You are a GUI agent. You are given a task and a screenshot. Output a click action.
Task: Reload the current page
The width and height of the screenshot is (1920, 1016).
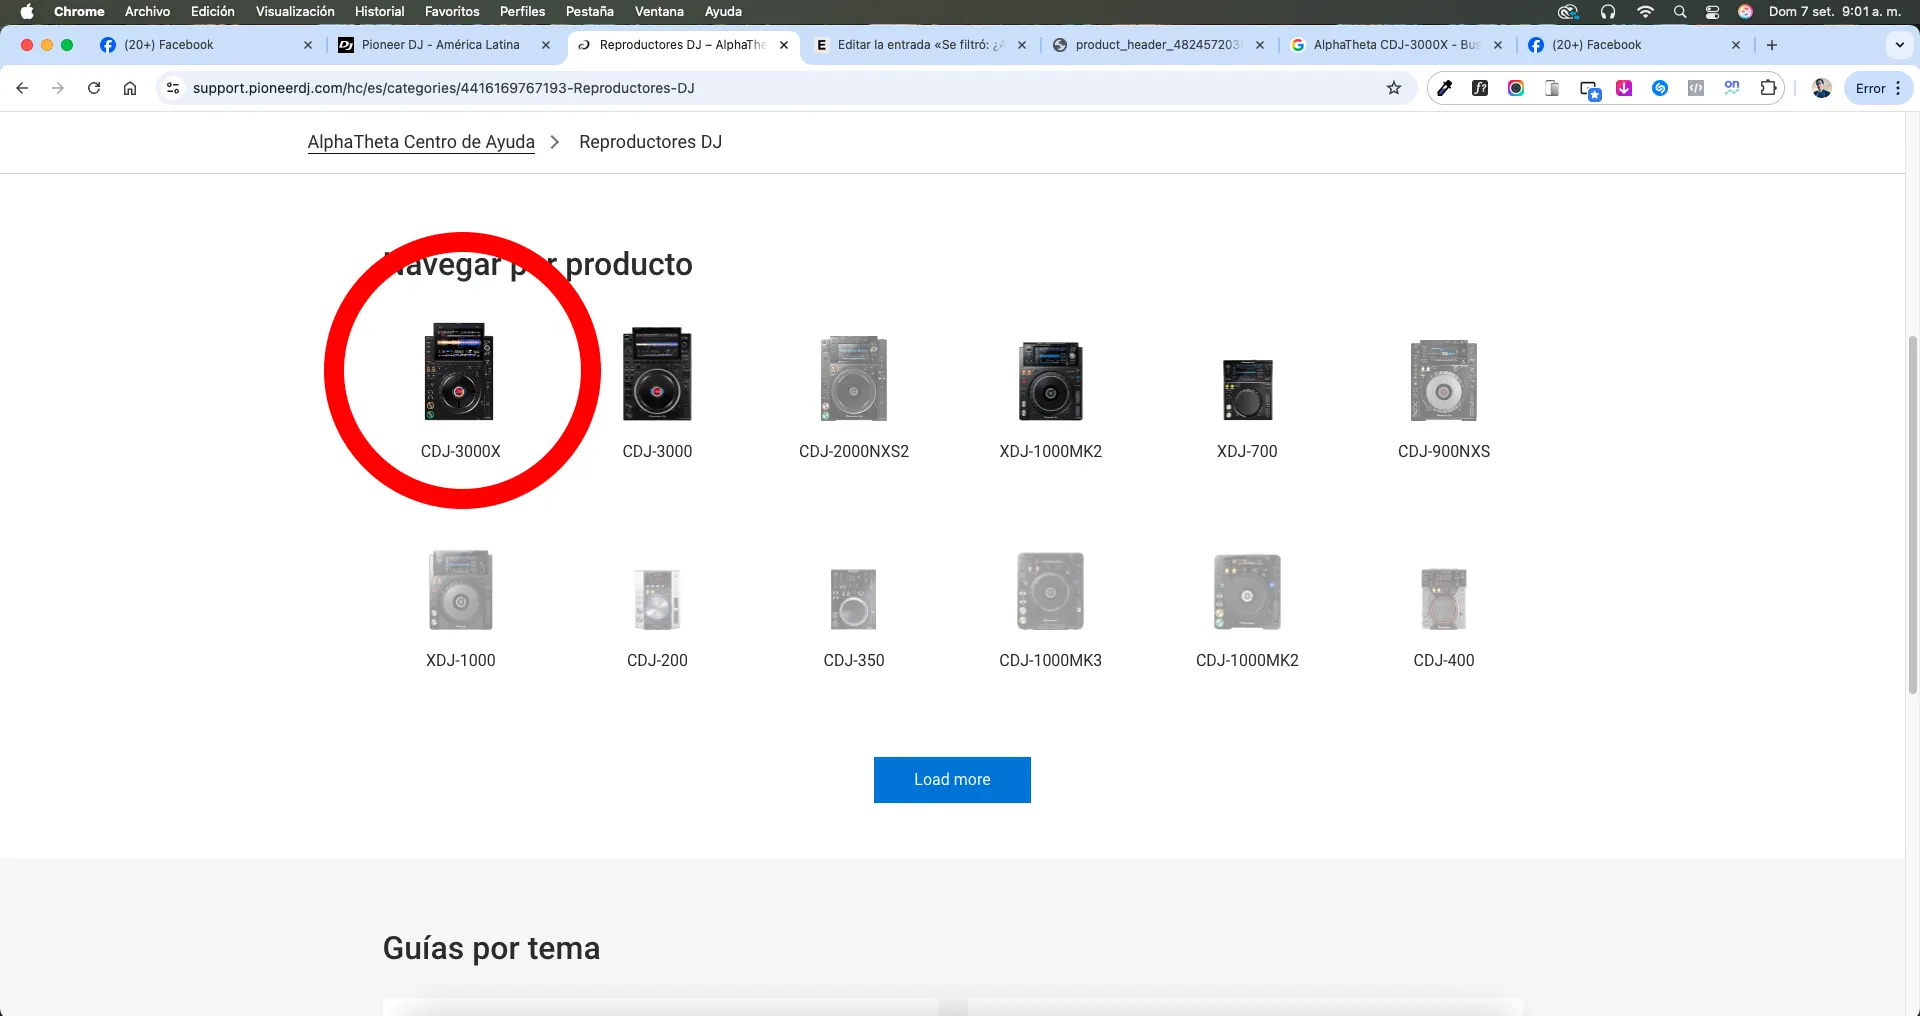pos(94,88)
